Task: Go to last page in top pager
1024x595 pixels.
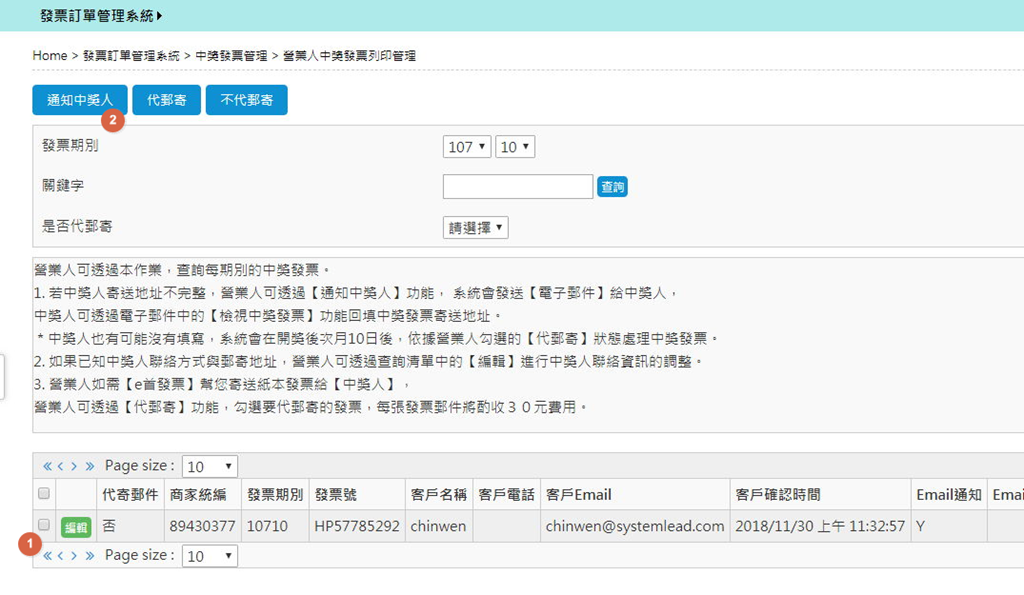Action: (x=89, y=466)
